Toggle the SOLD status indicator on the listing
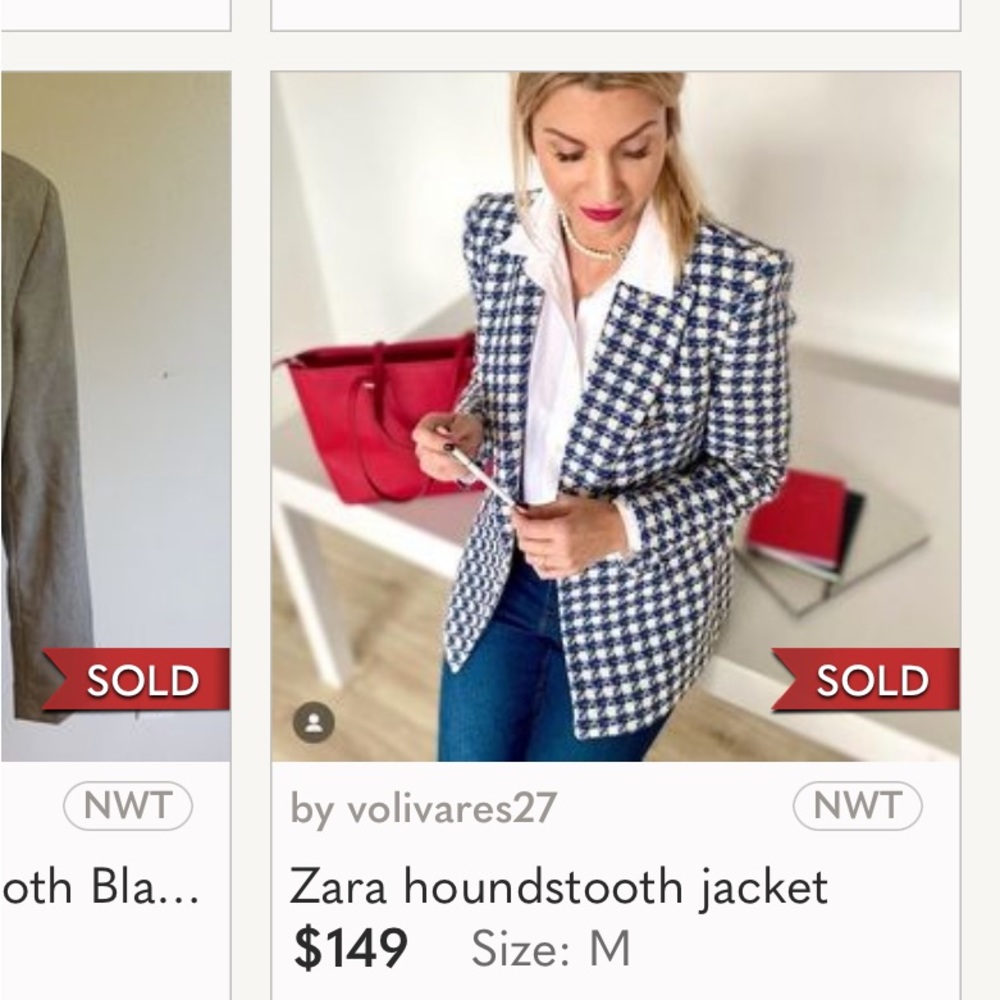This screenshot has height=1000, width=1000. pyautogui.click(x=870, y=681)
